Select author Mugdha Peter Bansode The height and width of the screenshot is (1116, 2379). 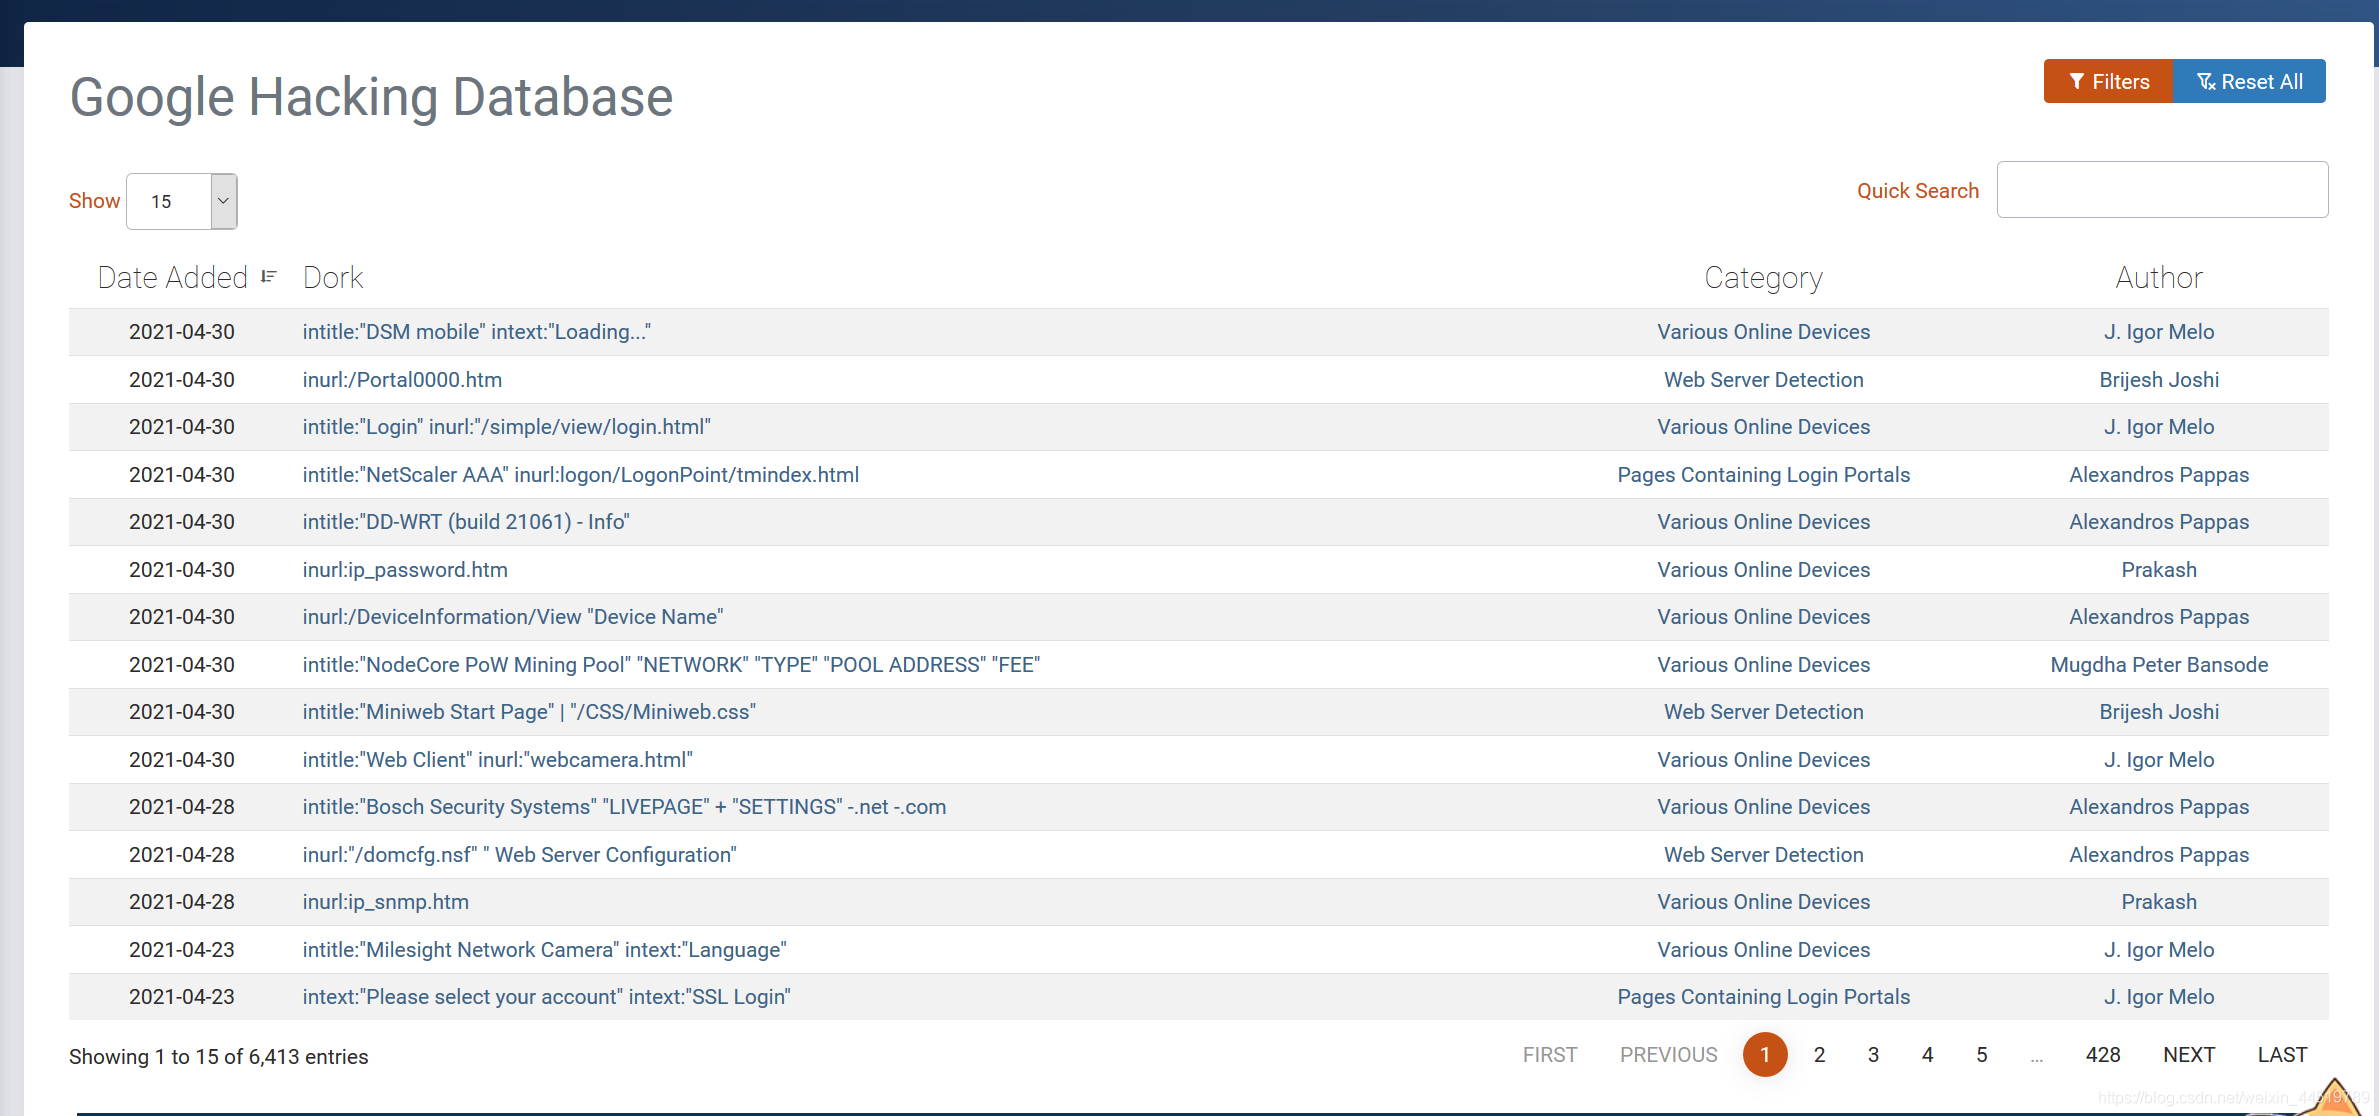[x=2158, y=665]
